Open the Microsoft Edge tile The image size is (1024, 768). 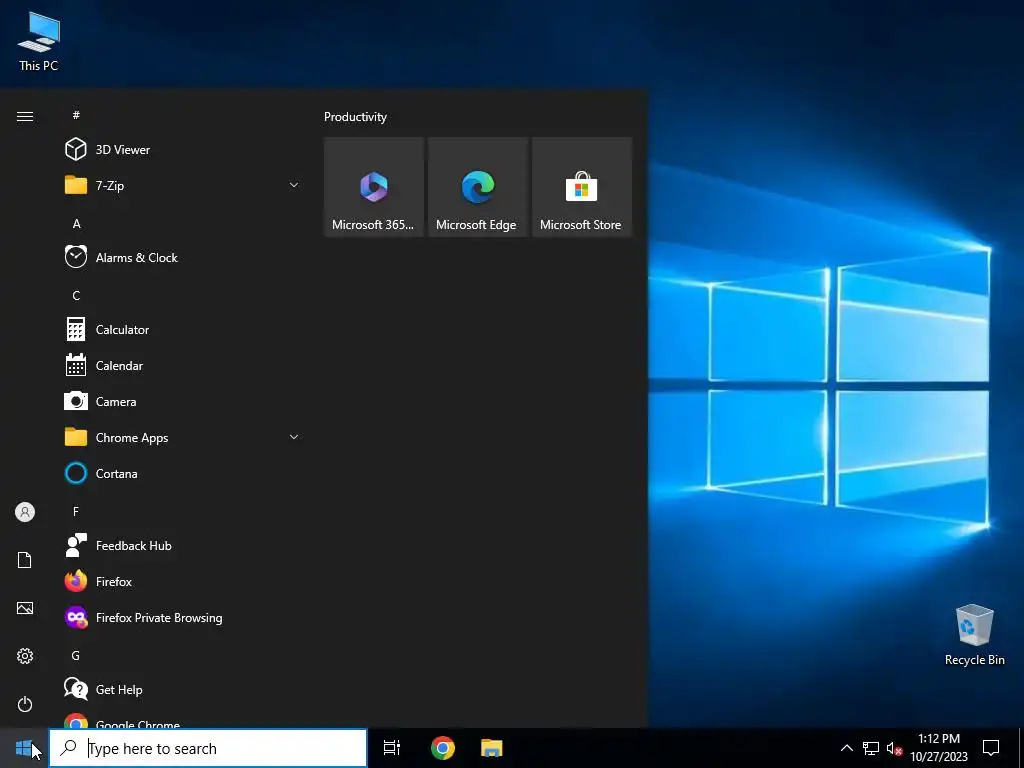477,187
